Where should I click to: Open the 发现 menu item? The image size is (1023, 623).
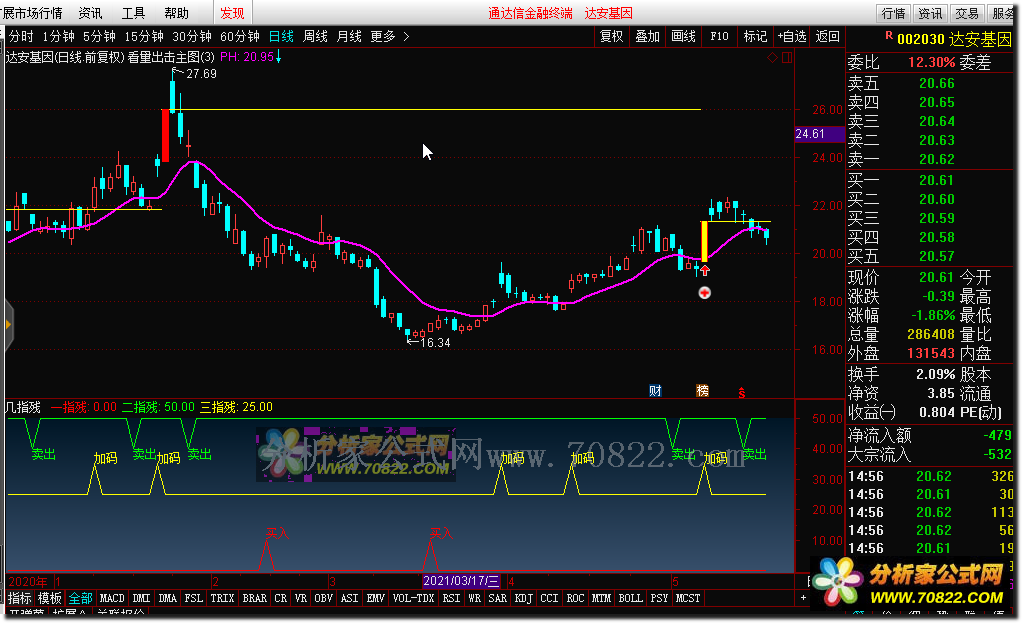(232, 13)
